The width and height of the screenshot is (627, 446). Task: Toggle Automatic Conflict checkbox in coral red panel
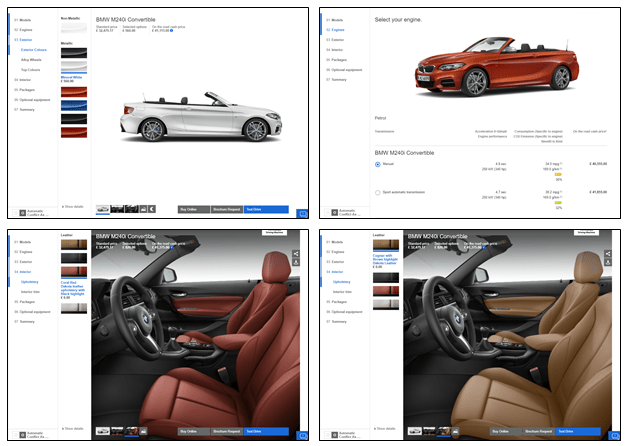pos(15,435)
